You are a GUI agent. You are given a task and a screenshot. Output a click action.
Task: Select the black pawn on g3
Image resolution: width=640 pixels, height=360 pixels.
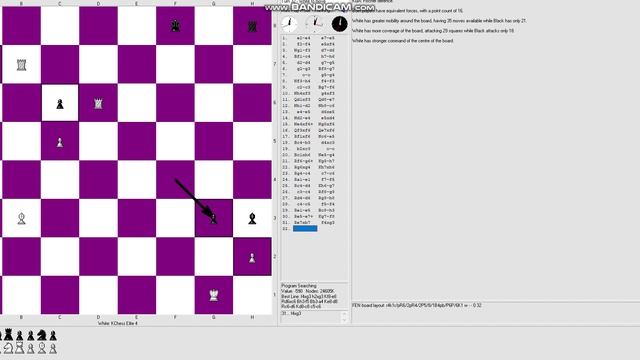pos(214,219)
